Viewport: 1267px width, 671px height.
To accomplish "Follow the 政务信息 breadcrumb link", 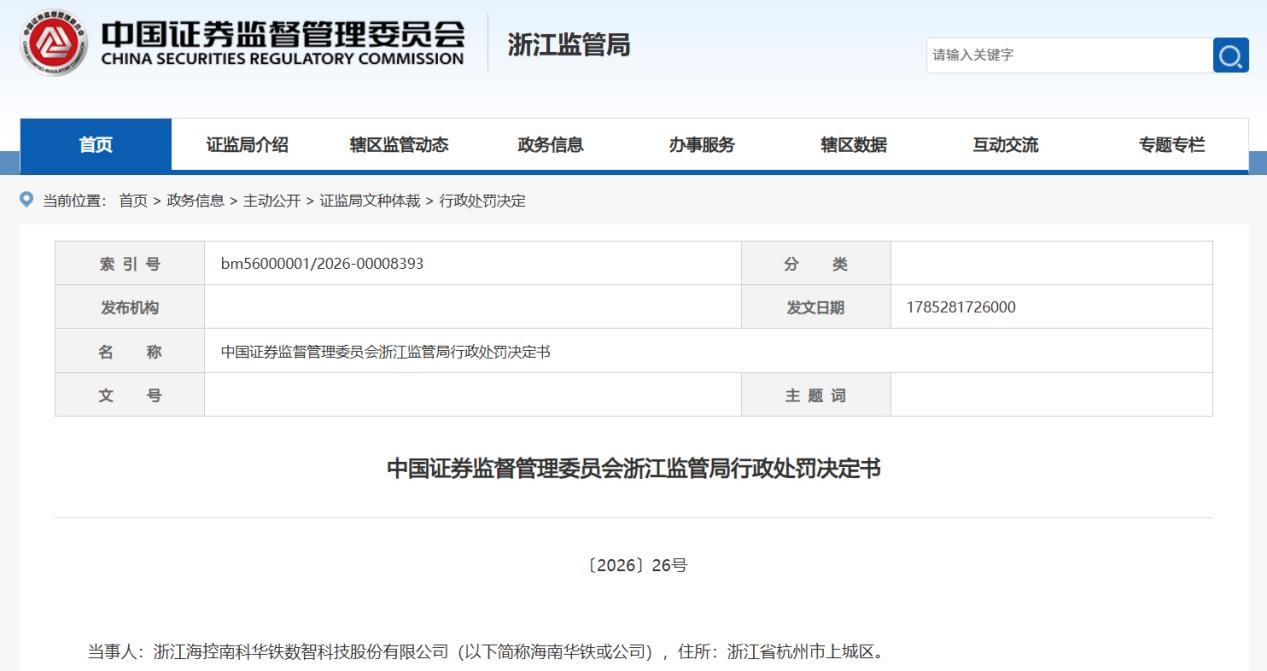I will click(x=195, y=201).
